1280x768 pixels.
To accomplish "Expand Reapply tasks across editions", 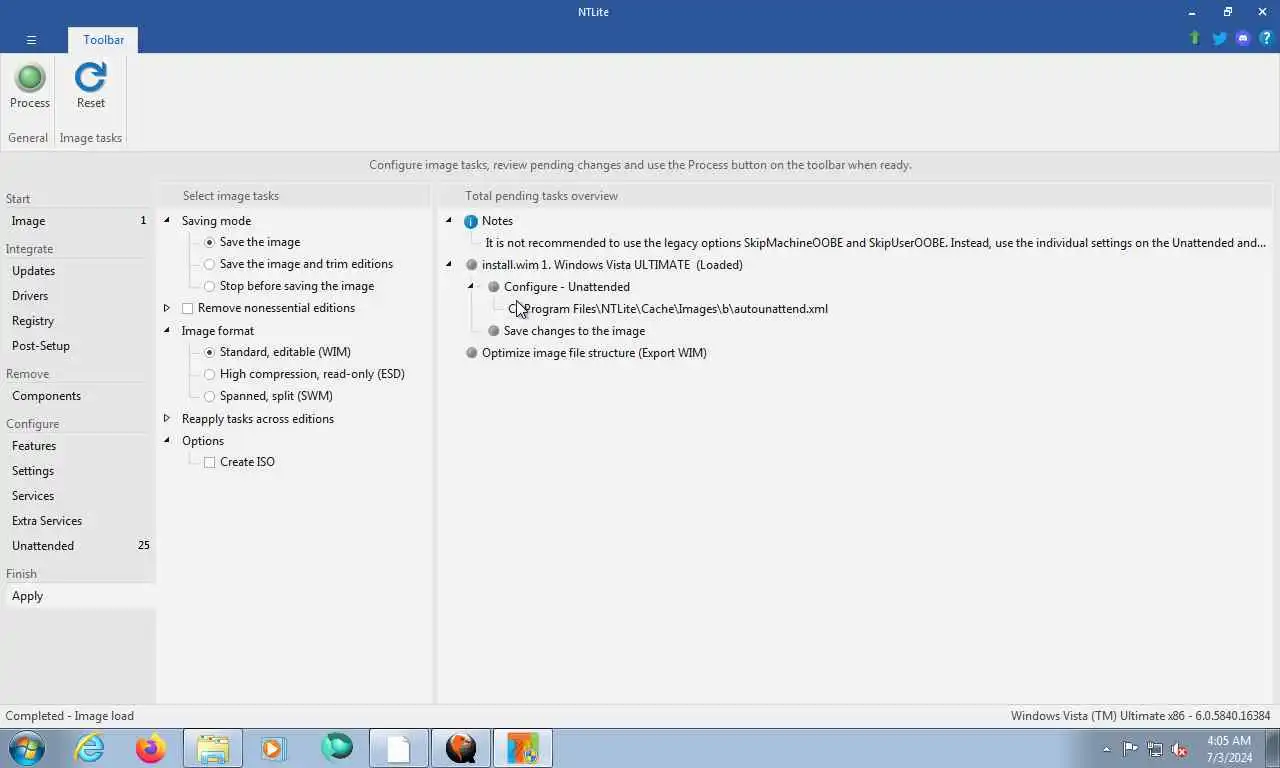I will coord(167,418).
